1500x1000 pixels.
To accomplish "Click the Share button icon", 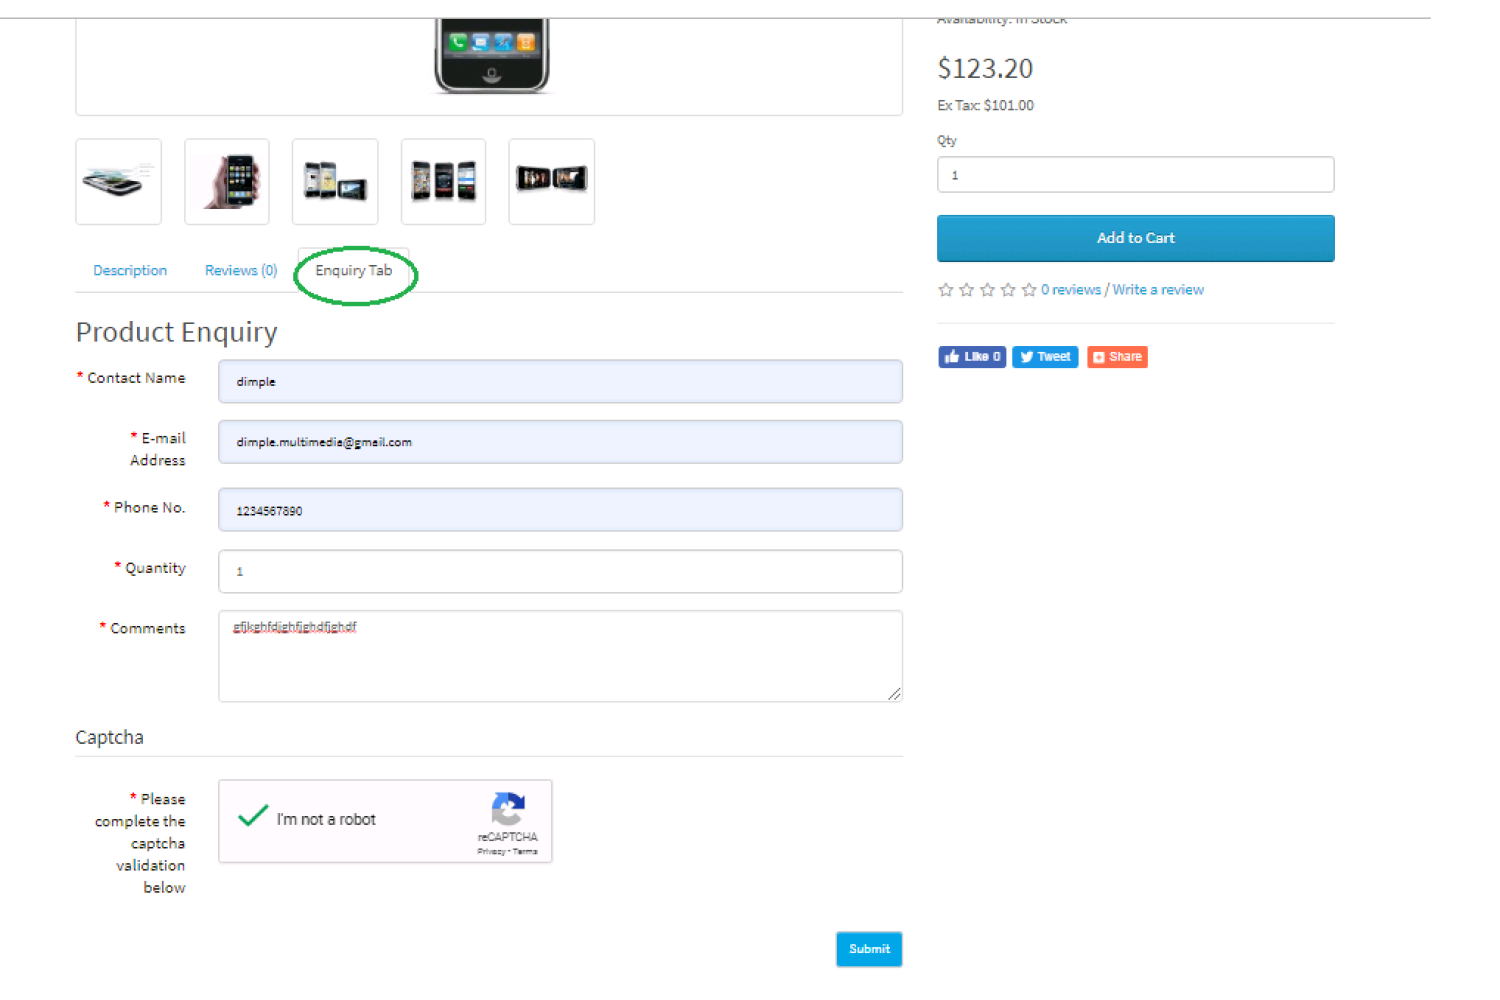I will pos(1117,356).
